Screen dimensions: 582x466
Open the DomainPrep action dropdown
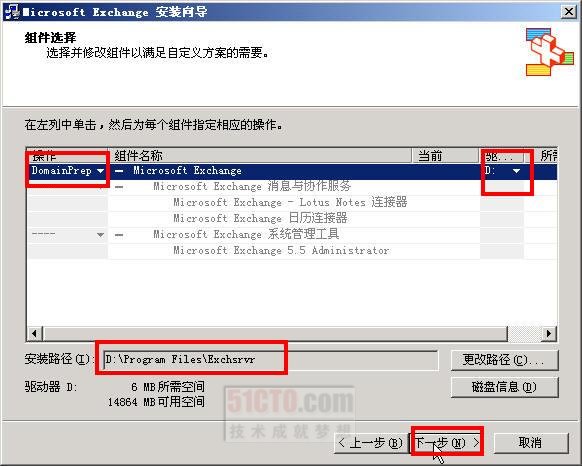point(100,171)
